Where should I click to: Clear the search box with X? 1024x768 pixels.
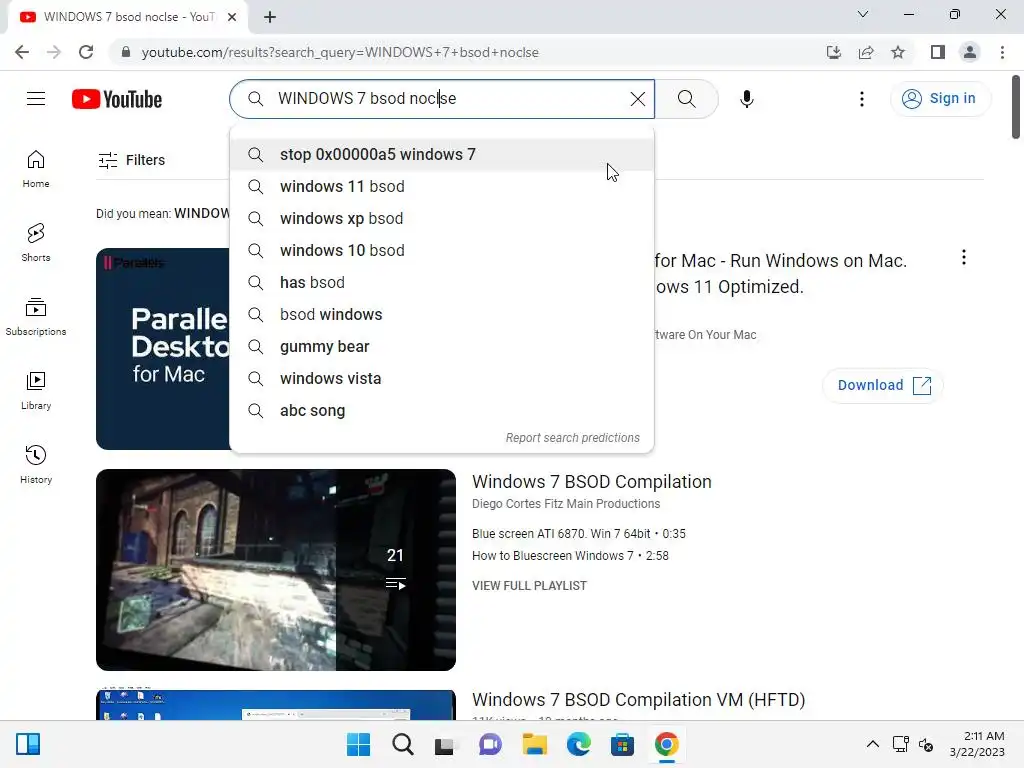(637, 99)
